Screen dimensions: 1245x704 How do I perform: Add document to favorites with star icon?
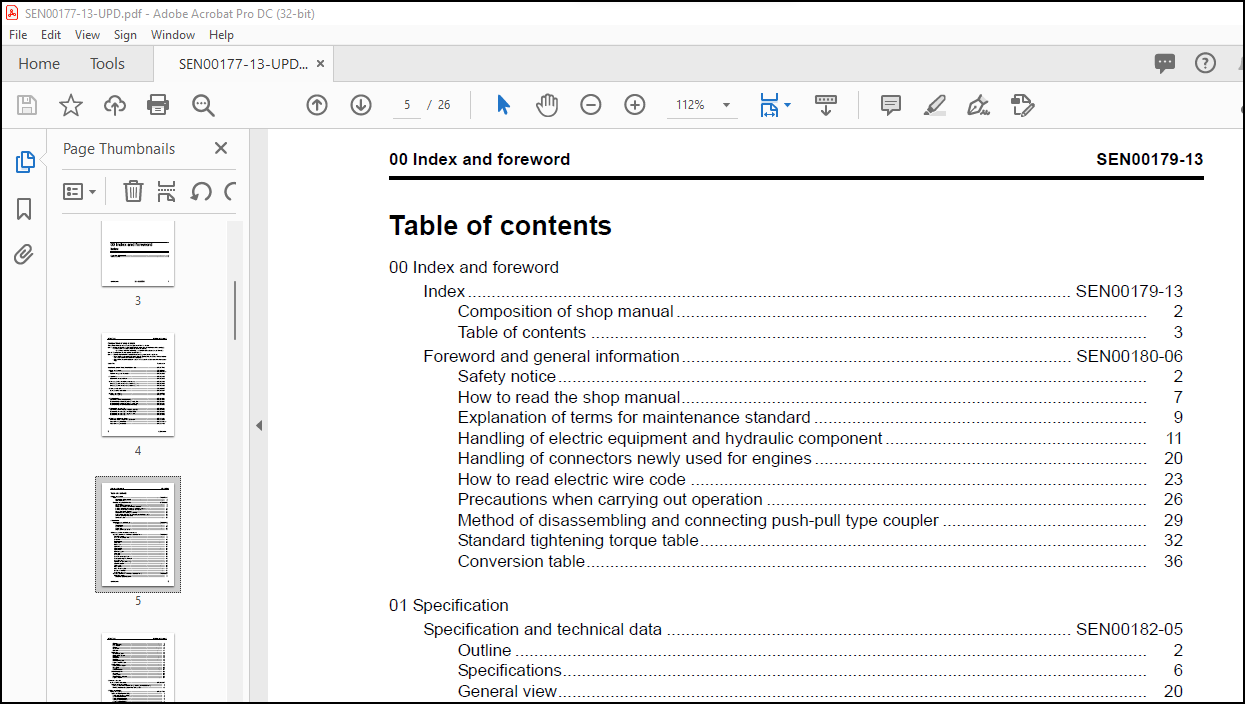(x=71, y=105)
